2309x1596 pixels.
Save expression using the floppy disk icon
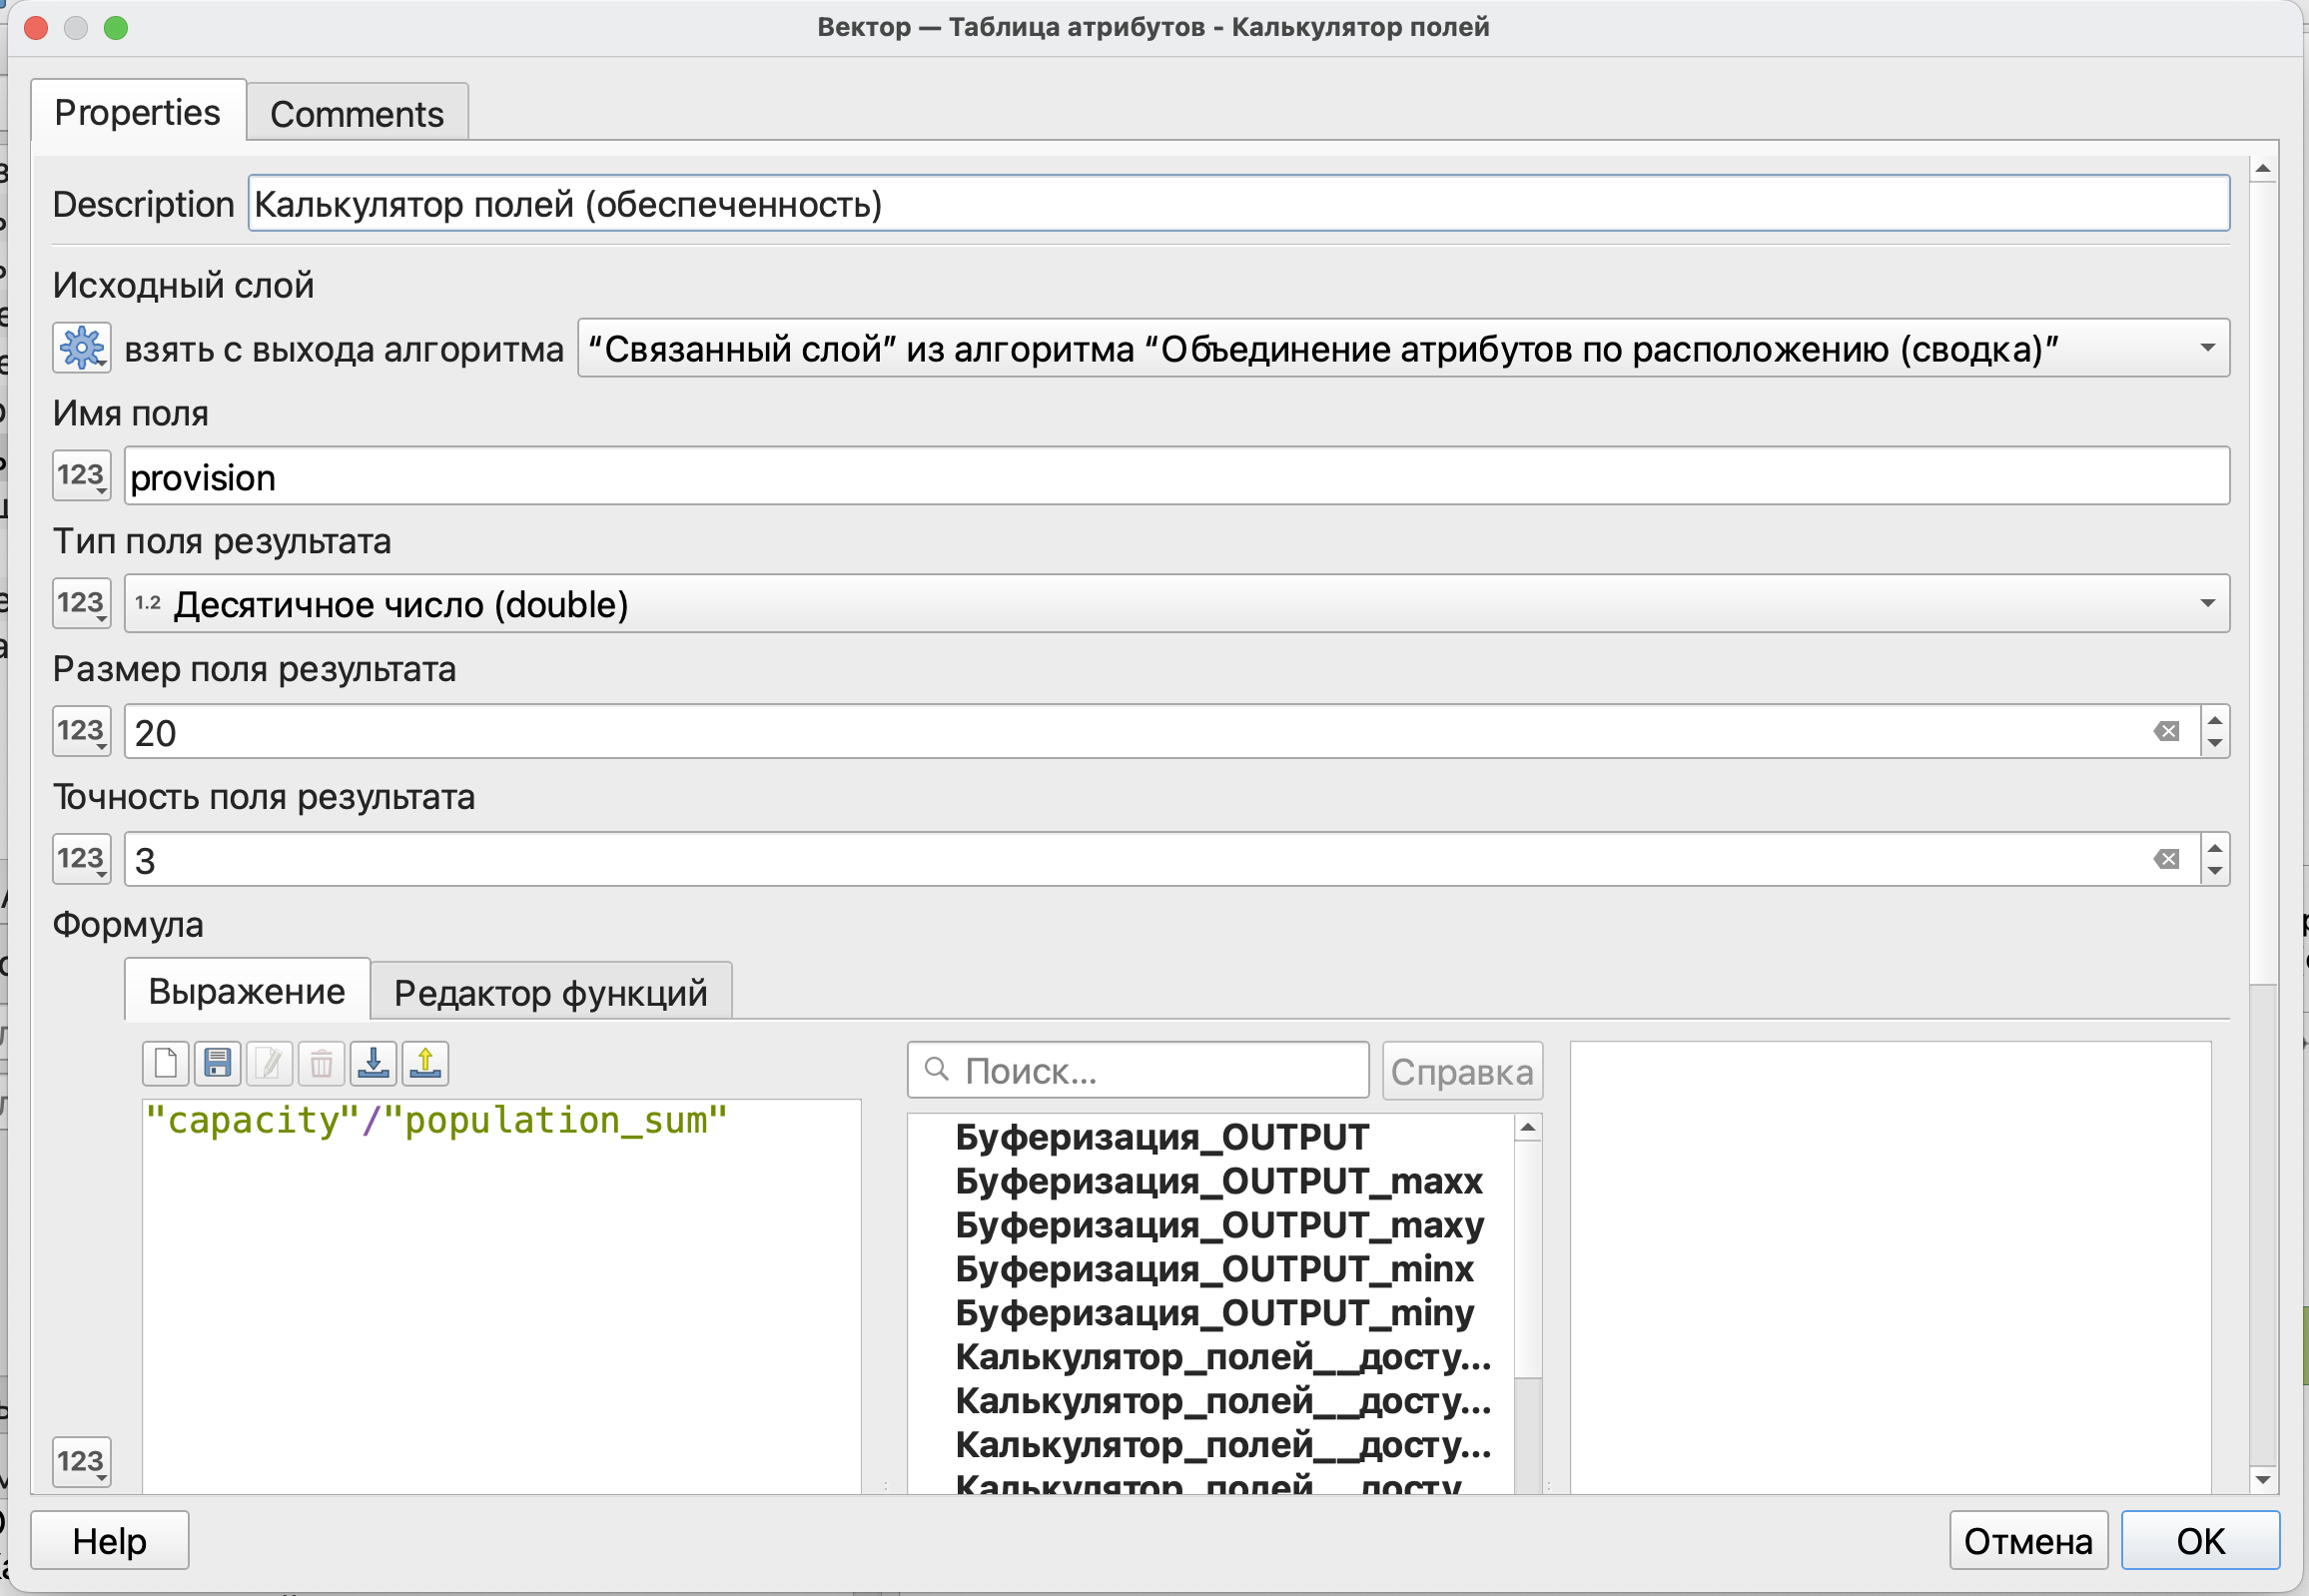217,1063
